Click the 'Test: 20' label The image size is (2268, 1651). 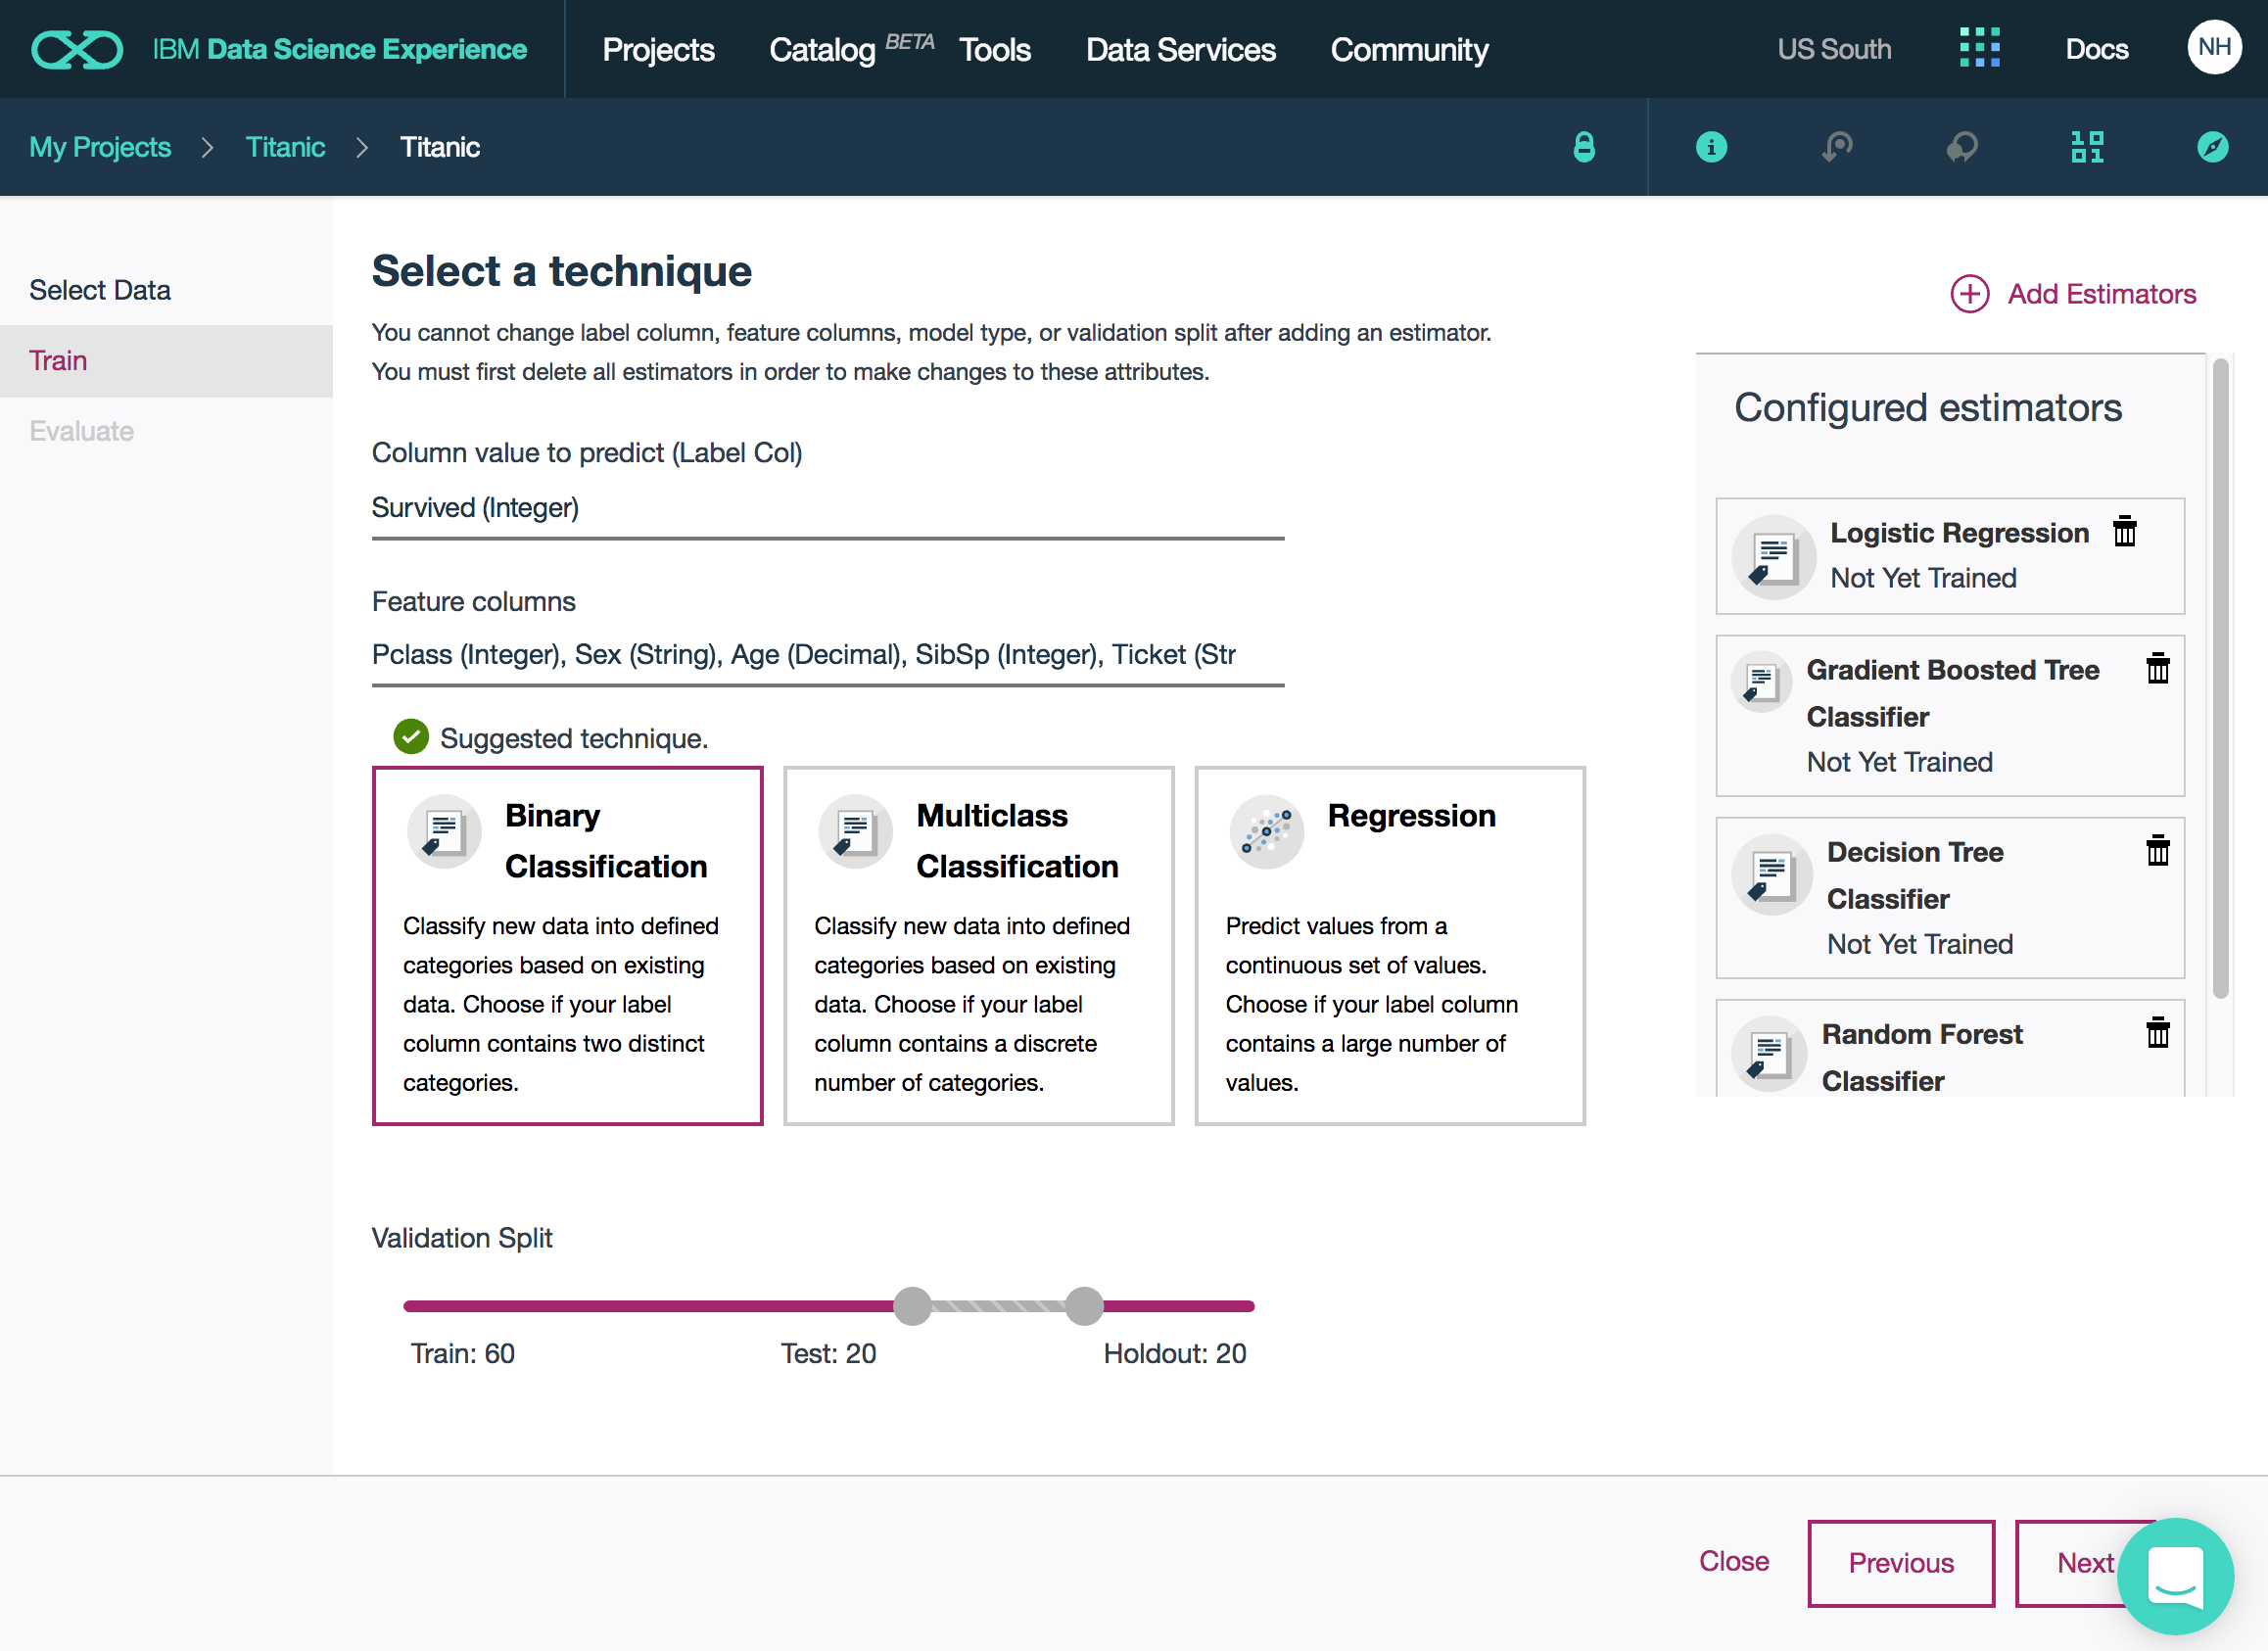[828, 1353]
